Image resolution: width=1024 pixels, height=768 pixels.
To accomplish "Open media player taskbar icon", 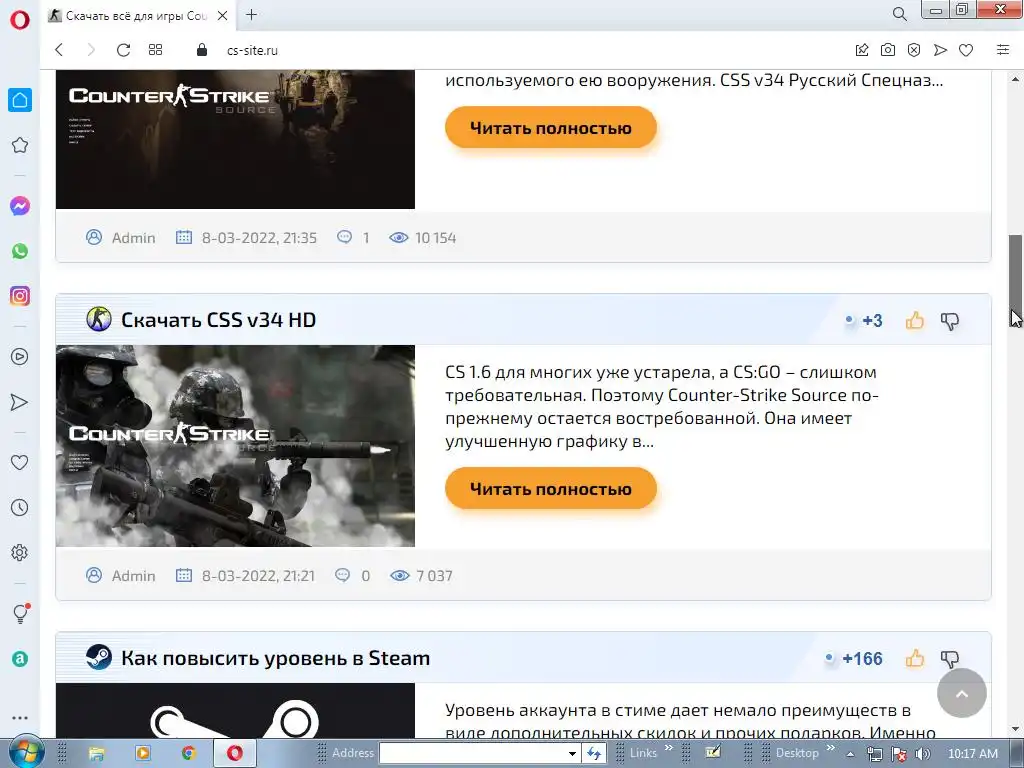I will pyautogui.click(x=142, y=754).
